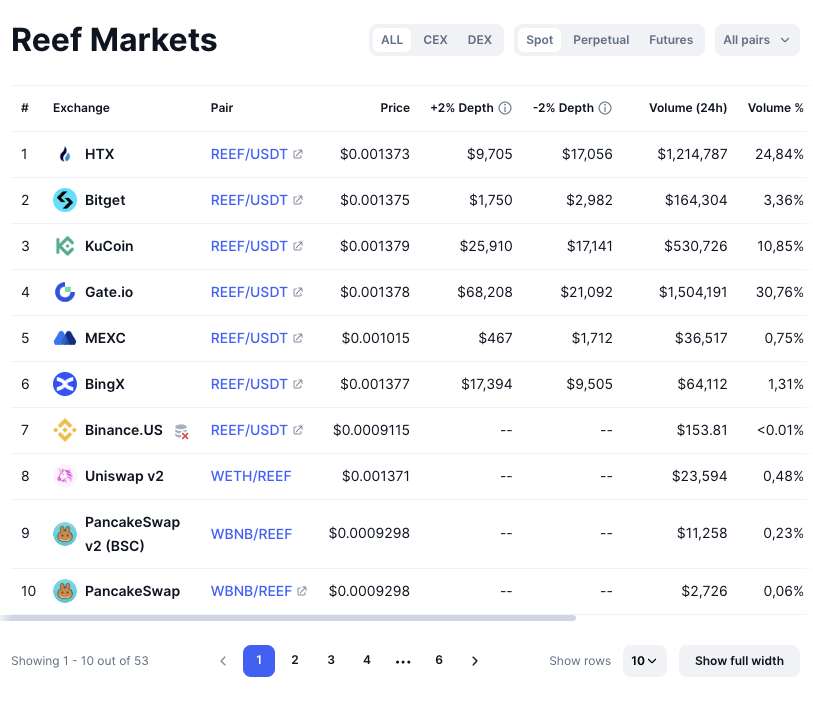Image resolution: width=813 pixels, height=704 pixels.
Task: Click the BingX logo icon
Action: (65, 384)
